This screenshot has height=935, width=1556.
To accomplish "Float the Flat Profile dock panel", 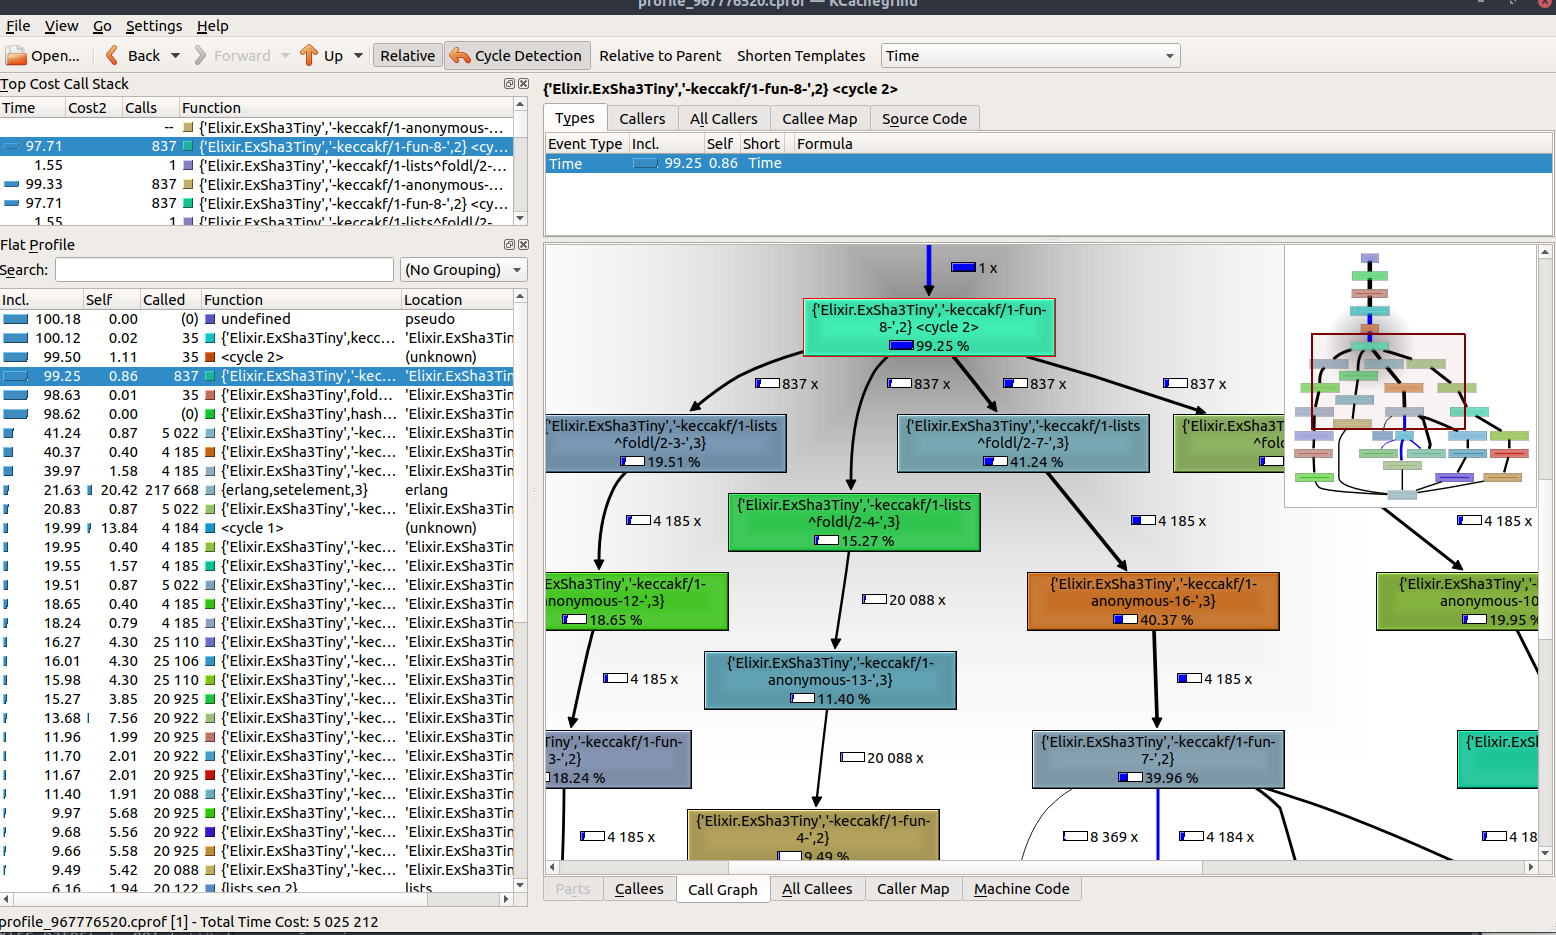I will point(509,244).
